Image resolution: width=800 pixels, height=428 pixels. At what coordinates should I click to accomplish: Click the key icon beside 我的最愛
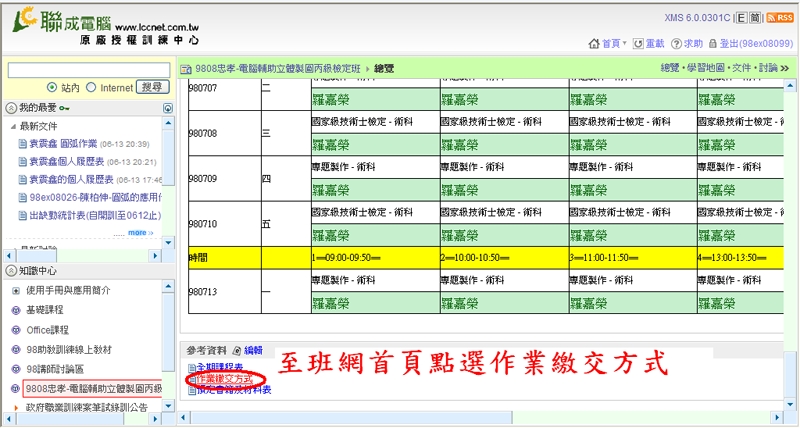pos(64,107)
